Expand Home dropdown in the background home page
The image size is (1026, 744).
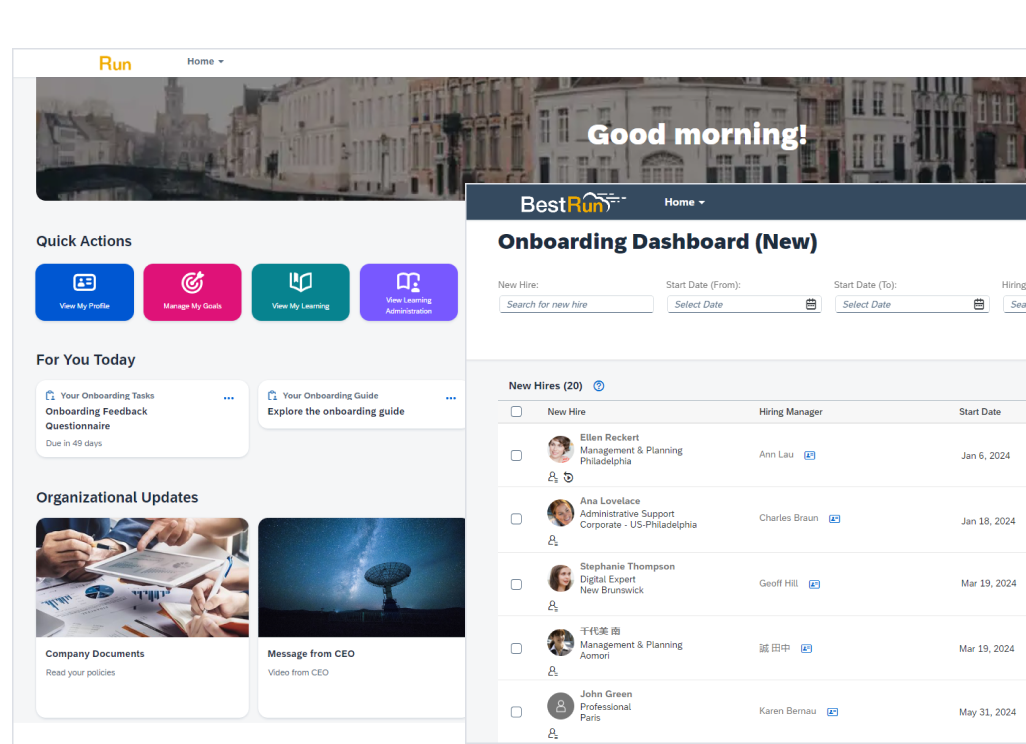pos(205,62)
